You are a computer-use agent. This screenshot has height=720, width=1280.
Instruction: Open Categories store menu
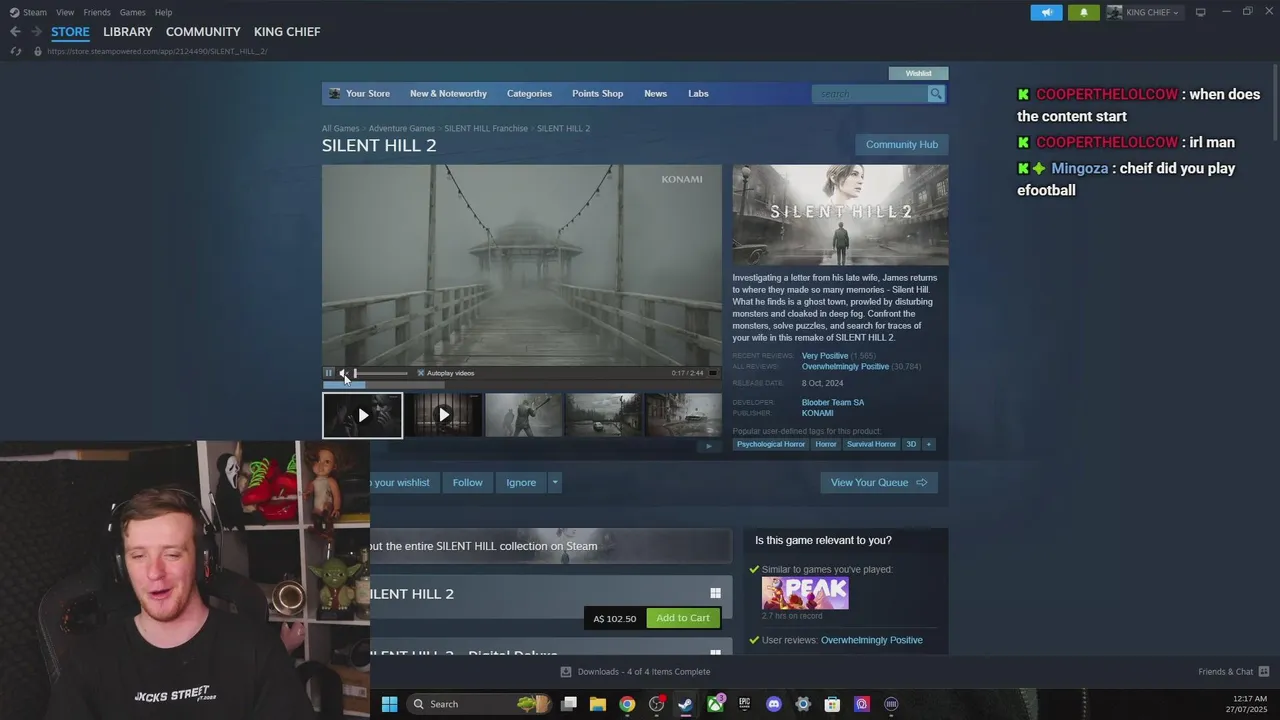[x=529, y=94]
